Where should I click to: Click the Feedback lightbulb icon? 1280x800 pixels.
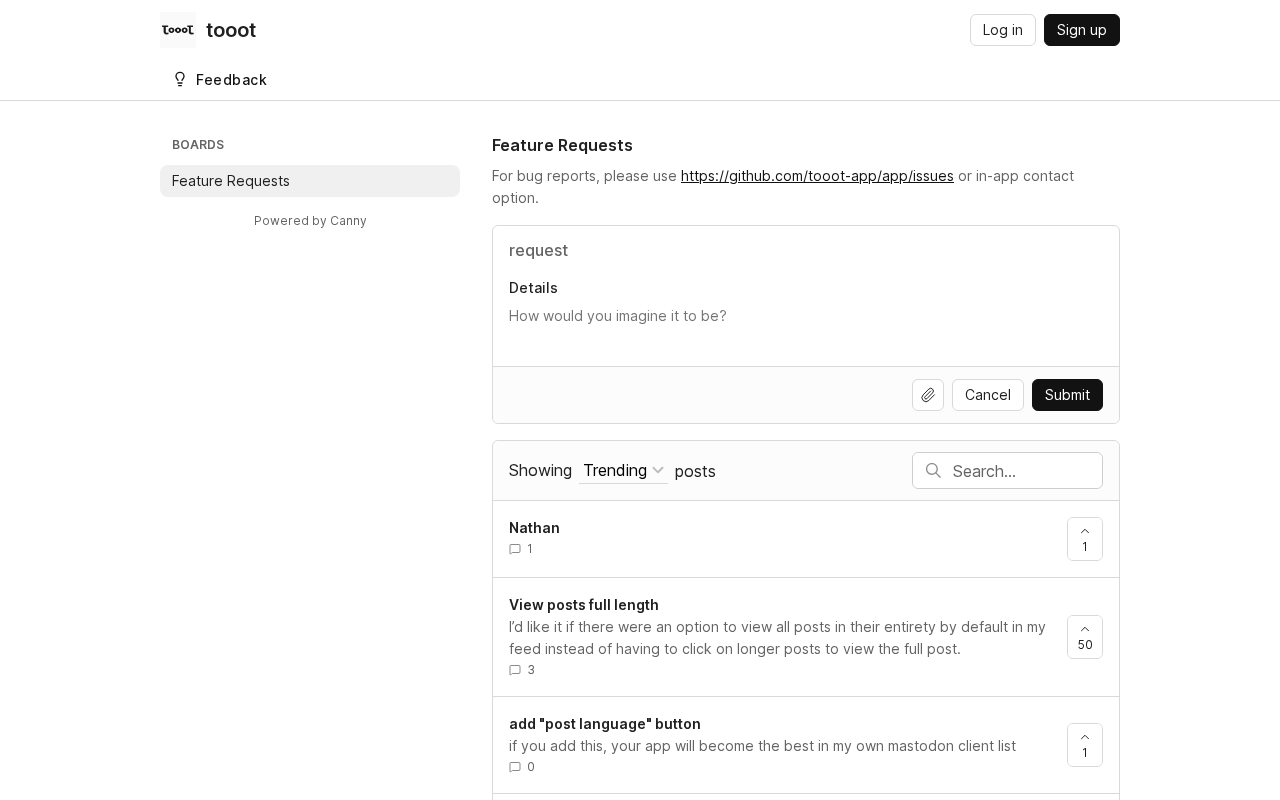[180, 79]
